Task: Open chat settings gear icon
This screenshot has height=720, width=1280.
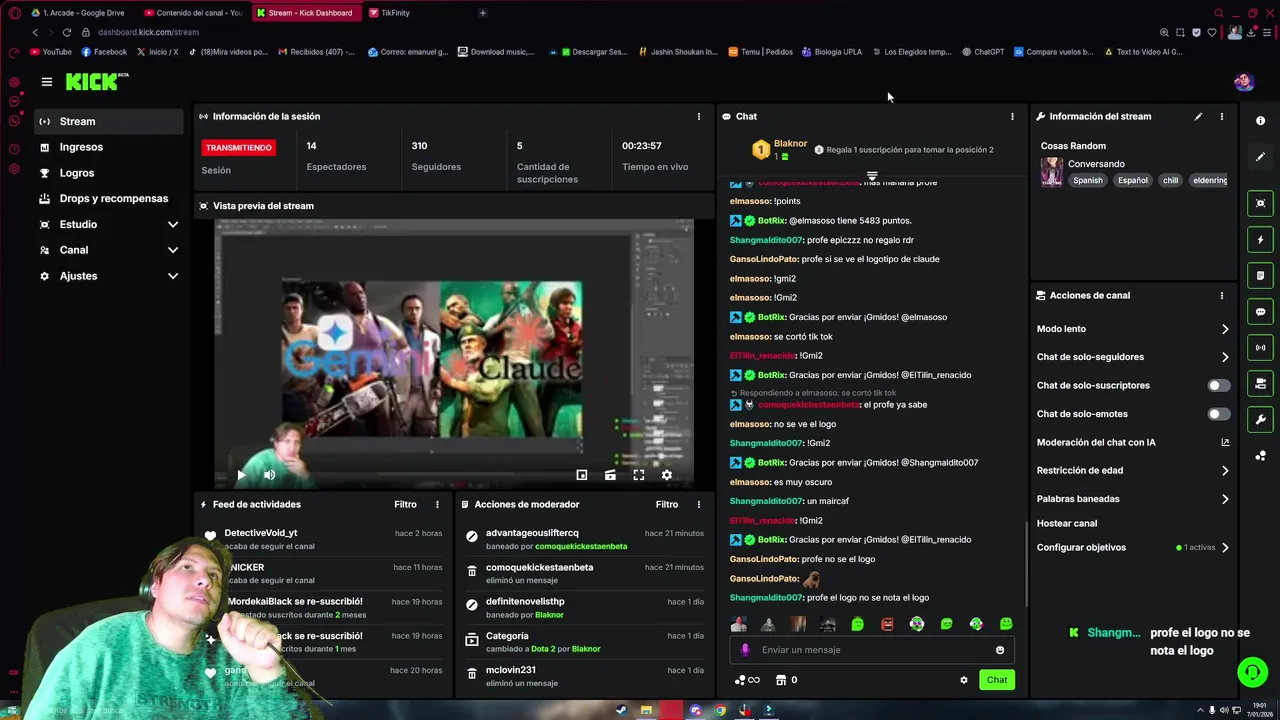Action: coord(964,680)
